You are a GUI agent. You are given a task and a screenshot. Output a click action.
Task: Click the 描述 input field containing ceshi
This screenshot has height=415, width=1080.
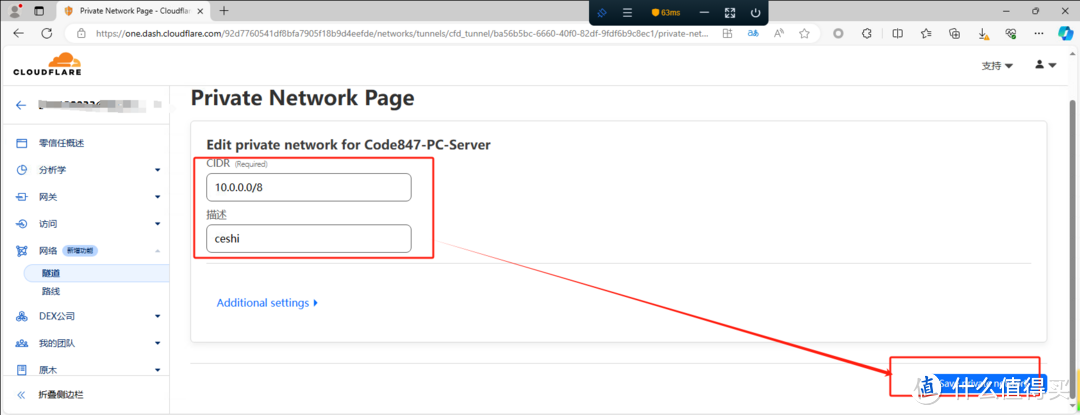(309, 238)
